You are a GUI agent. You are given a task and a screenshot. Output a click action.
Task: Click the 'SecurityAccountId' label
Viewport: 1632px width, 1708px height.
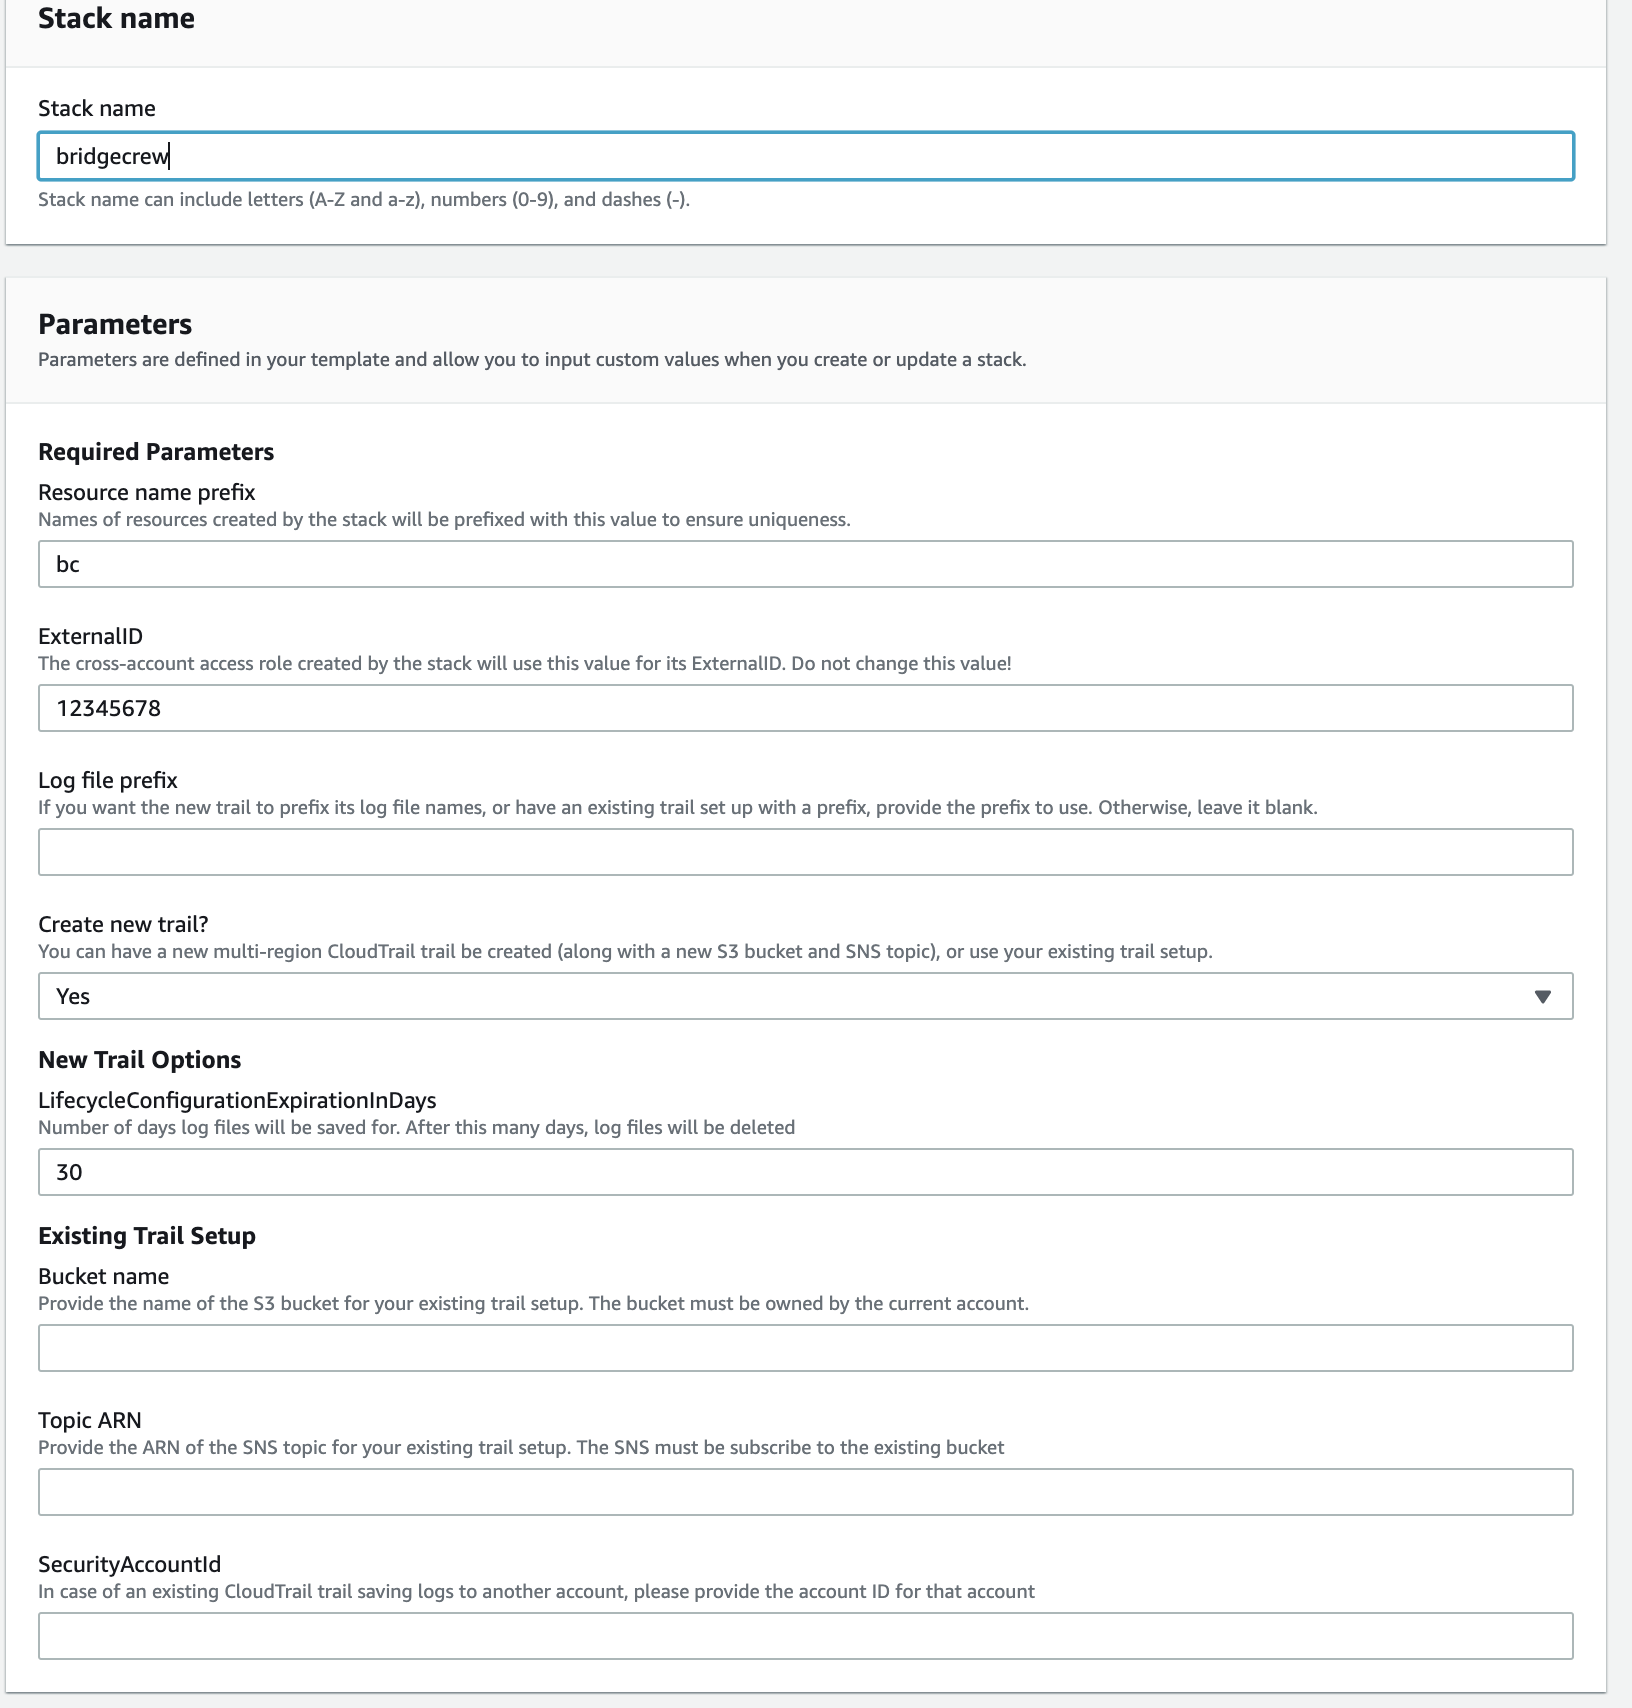[130, 1564]
